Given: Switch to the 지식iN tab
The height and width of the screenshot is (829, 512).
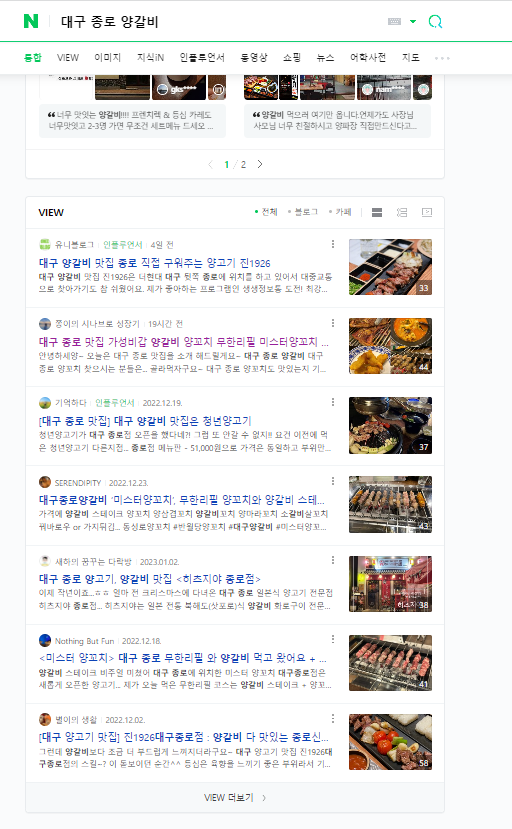Looking at the screenshot, I should point(151,57).
